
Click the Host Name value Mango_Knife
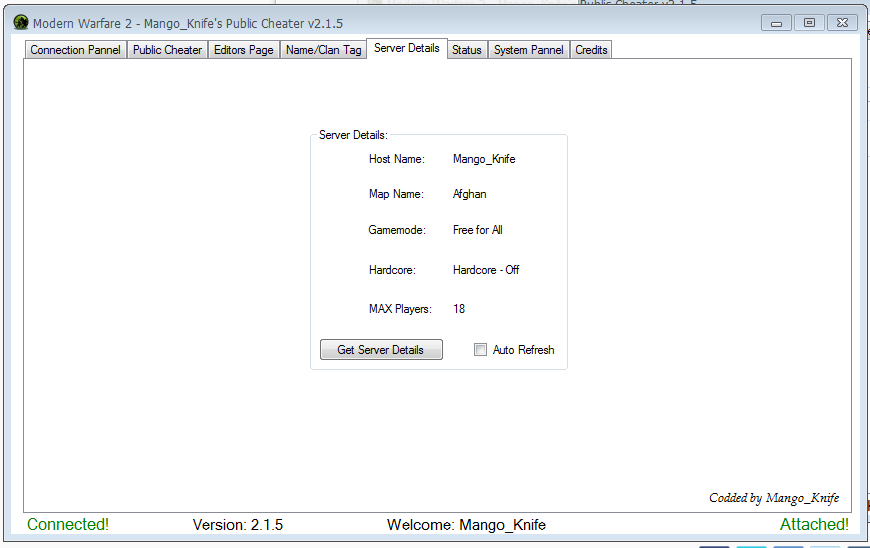coord(484,159)
